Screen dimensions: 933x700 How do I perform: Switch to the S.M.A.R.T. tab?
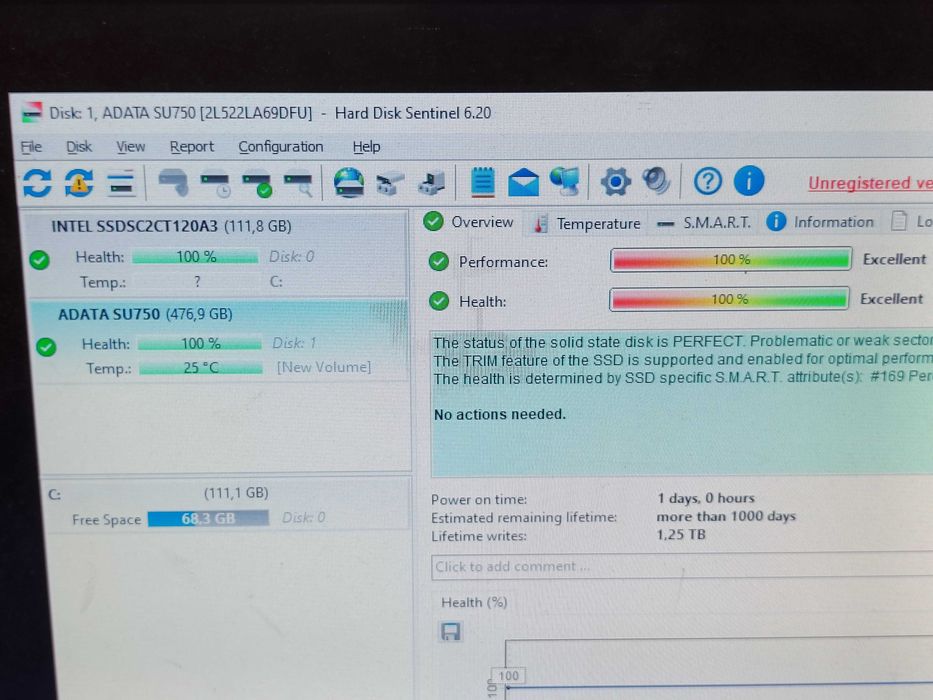[x=703, y=223]
